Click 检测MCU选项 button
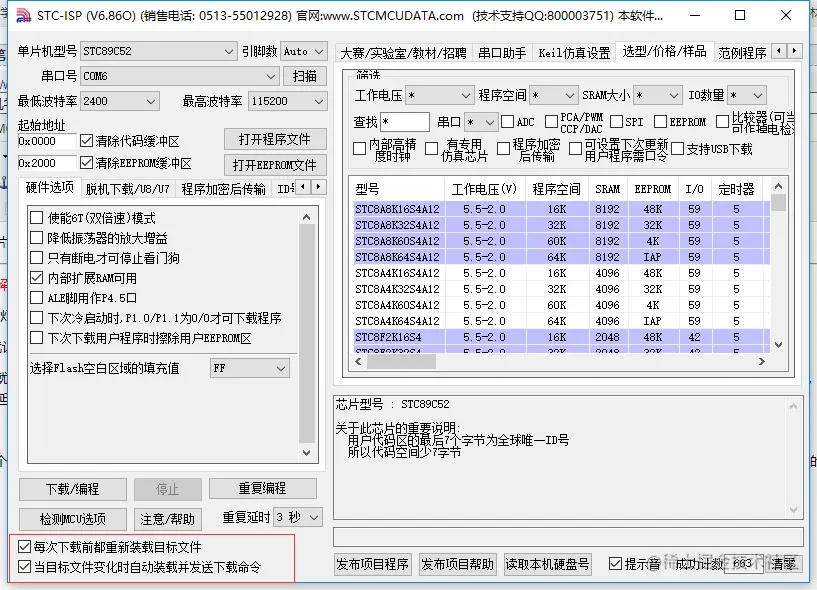Screen dimensions: 817x590 tap(72, 519)
